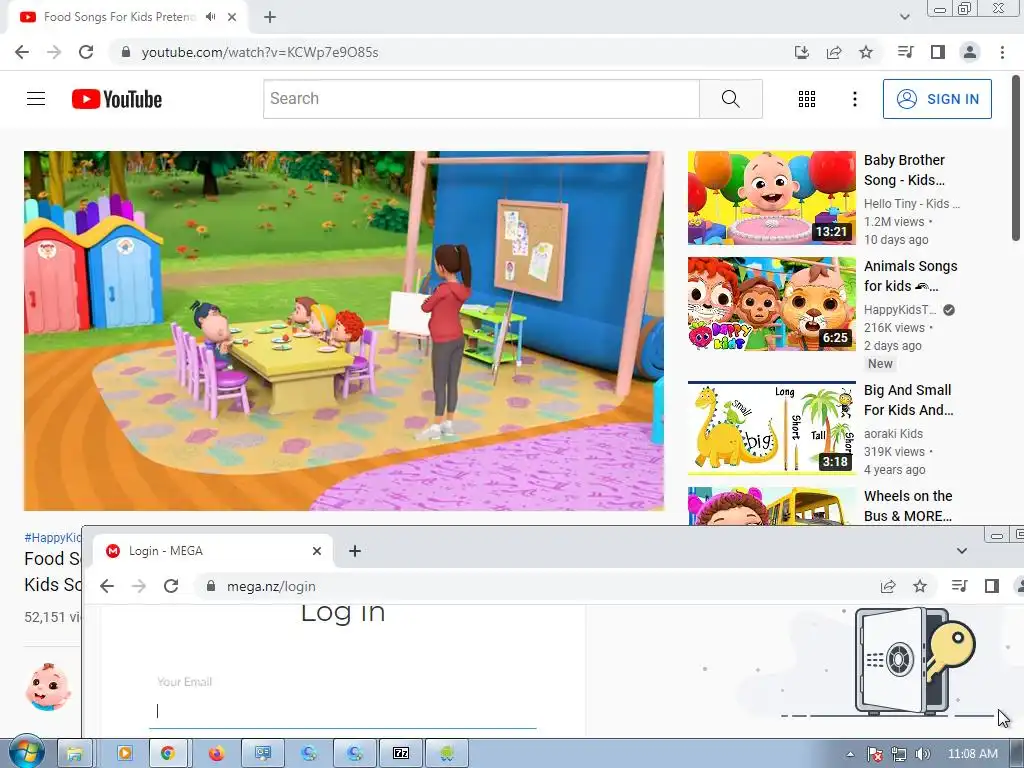Open the aoraki Kids channel name
The image size is (1024, 768).
[x=893, y=433]
